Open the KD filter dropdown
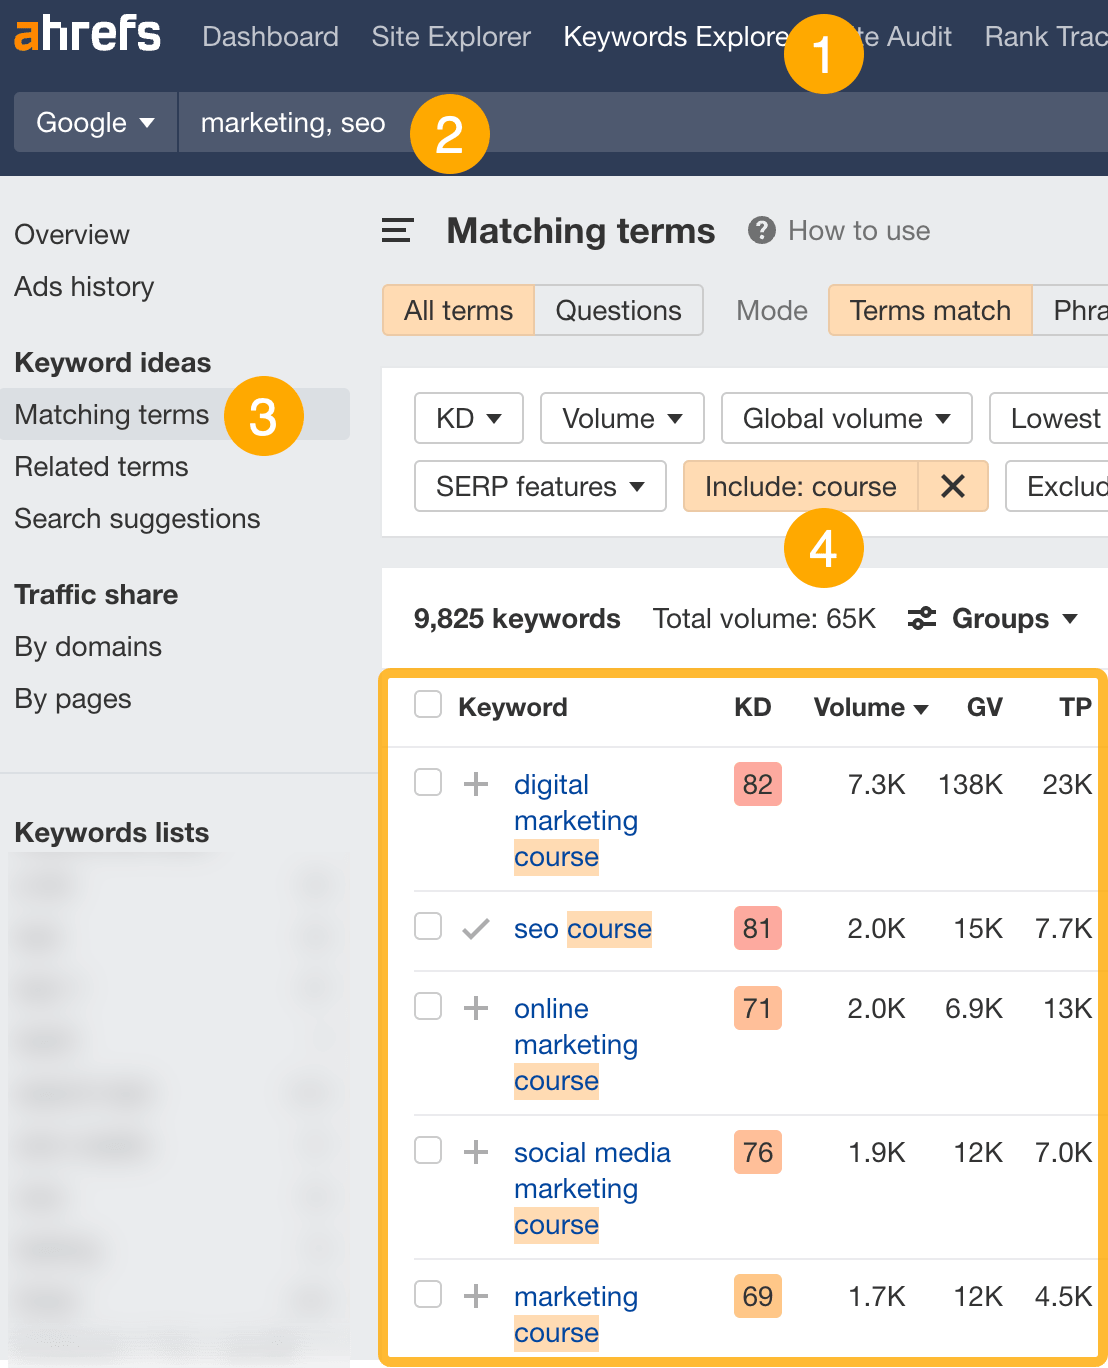1108x1368 pixels. [x=468, y=418]
